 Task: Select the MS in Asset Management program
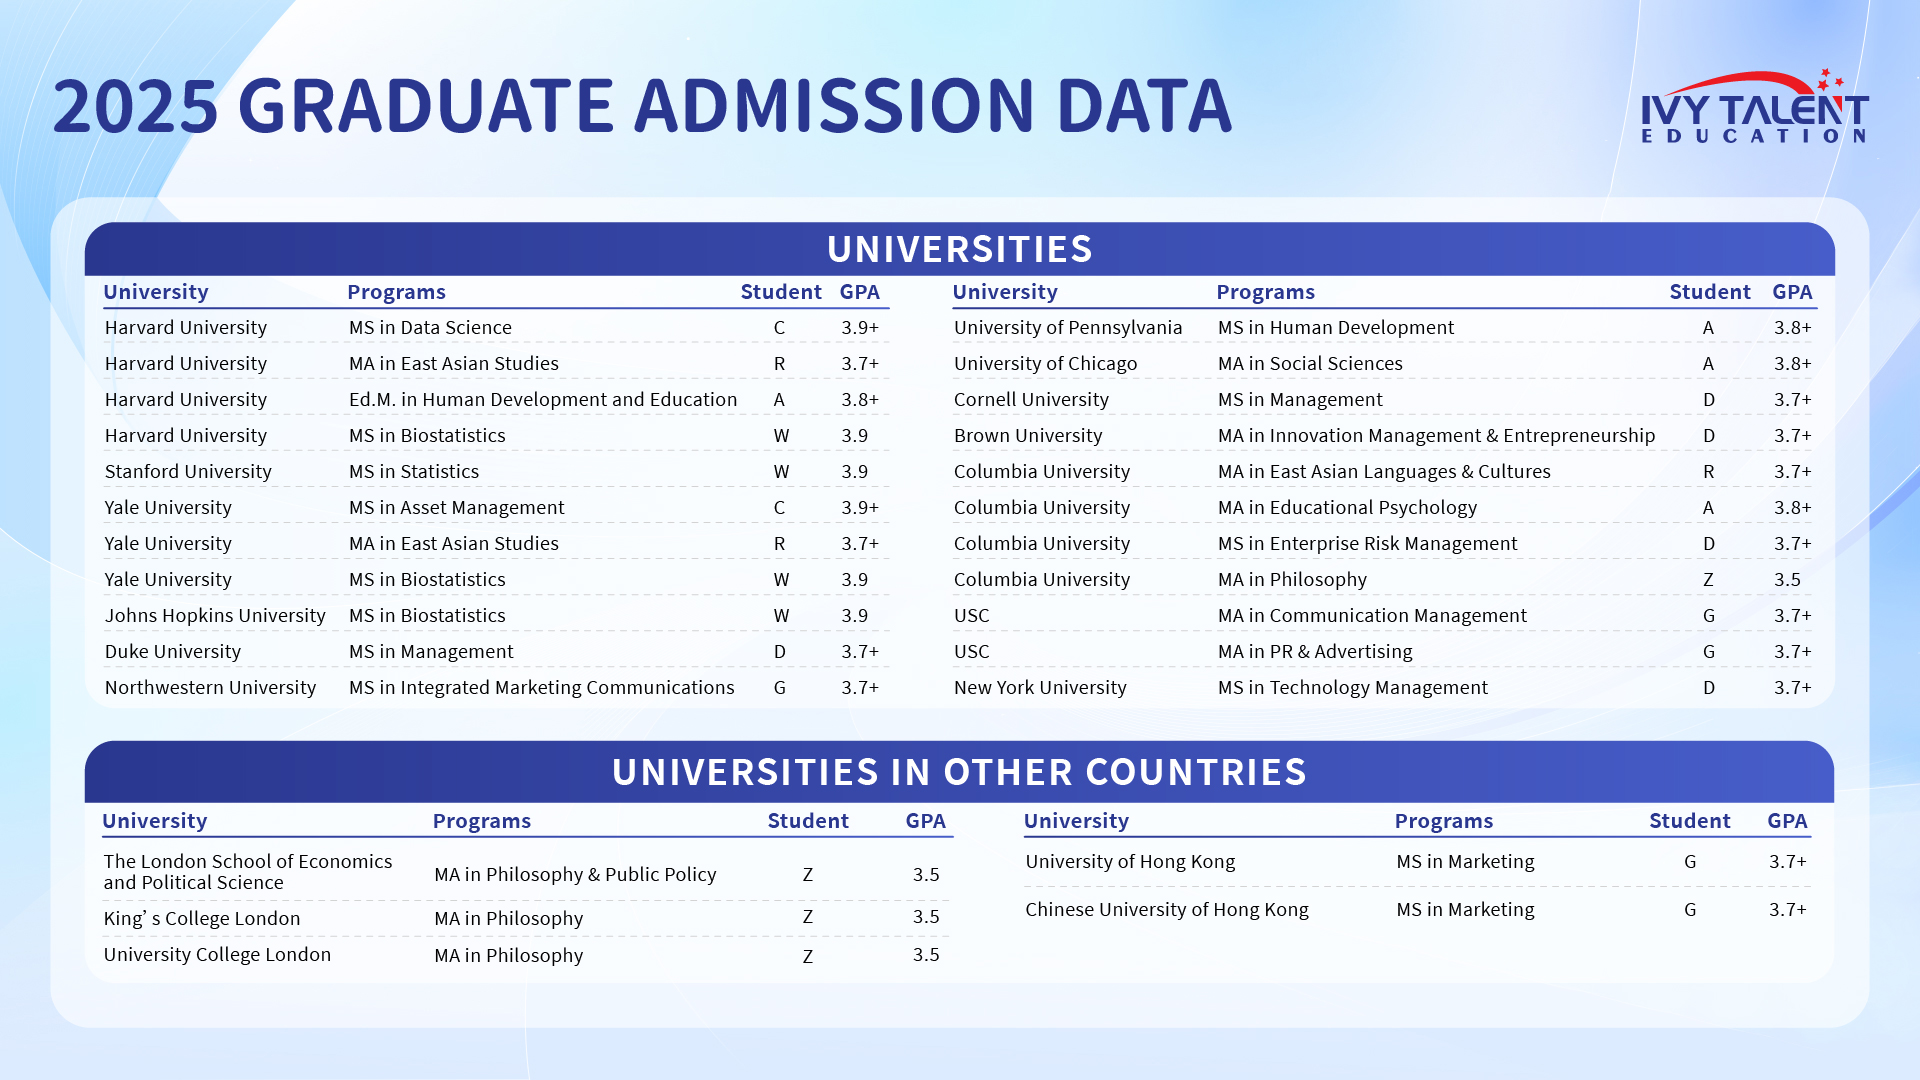point(457,508)
